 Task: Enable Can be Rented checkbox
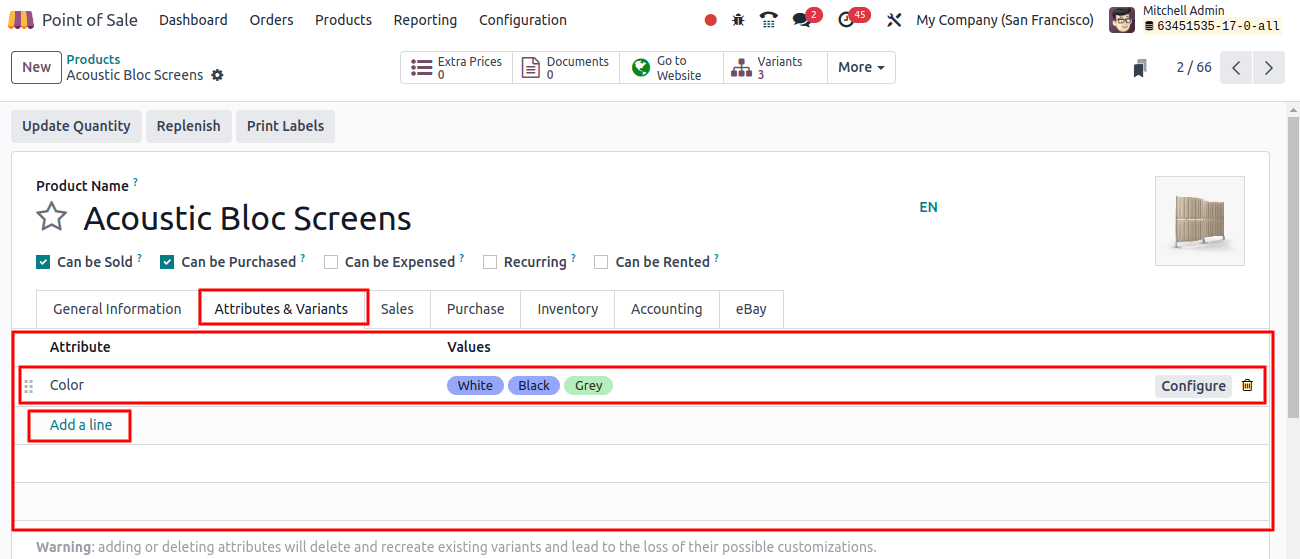coord(601,262)
